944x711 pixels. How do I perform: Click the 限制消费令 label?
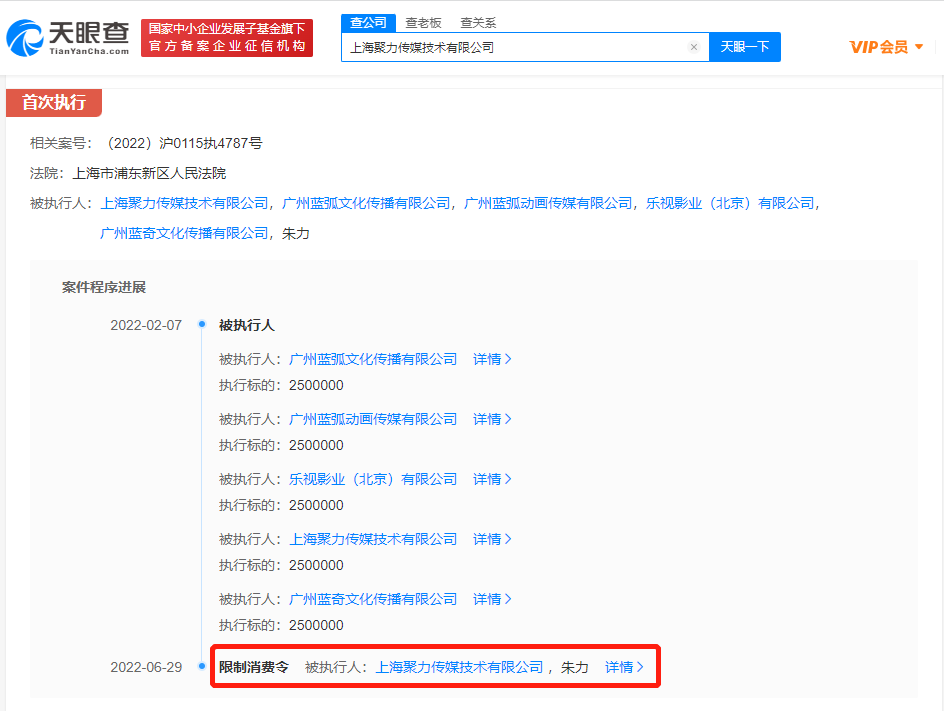click(x=253, y=667)
